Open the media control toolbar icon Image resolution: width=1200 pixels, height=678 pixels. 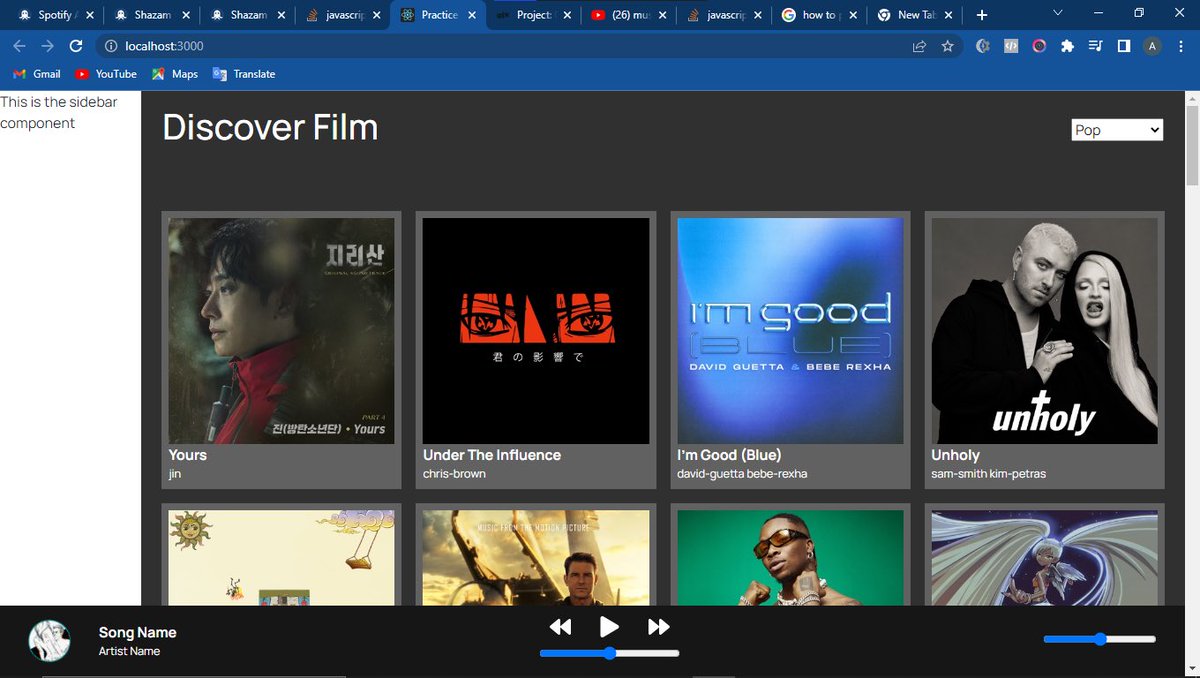(1096, 46)
